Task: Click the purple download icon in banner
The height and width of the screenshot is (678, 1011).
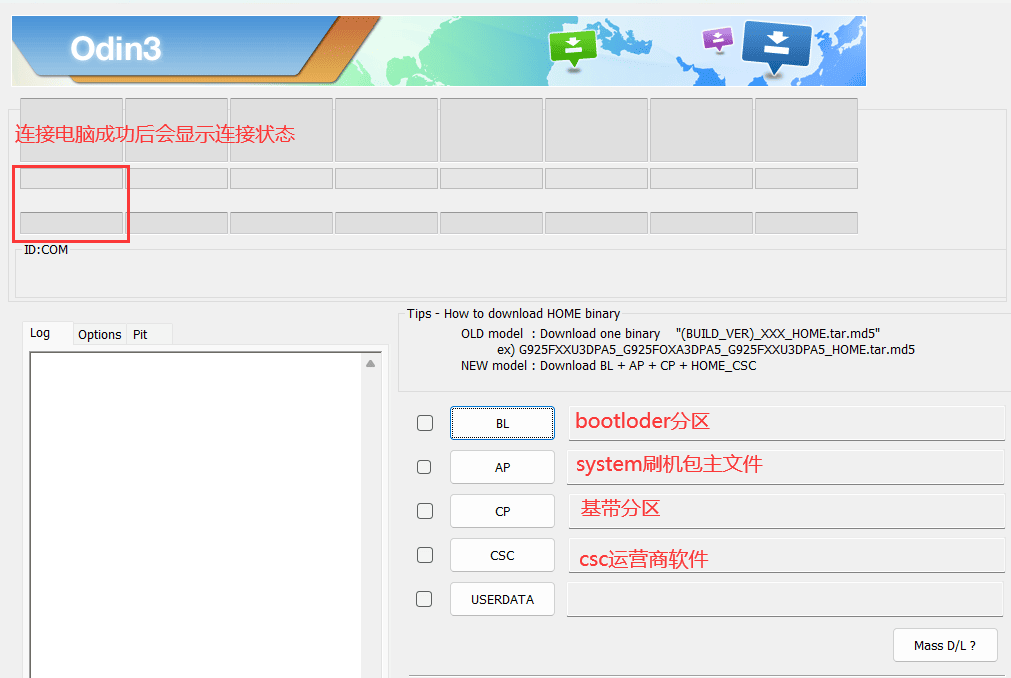Action: pyautogui.click(x=718, y=39)
